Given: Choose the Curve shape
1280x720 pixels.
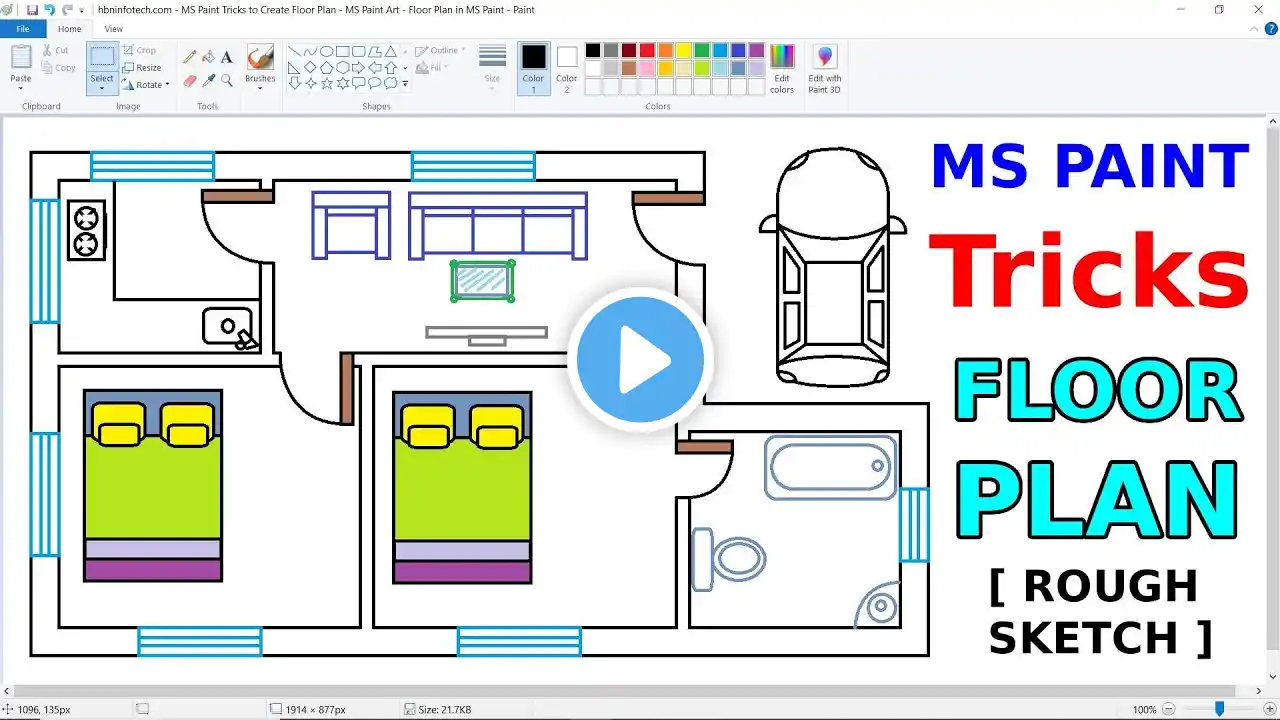Looking at the screenshot, I should click(310, 51).
